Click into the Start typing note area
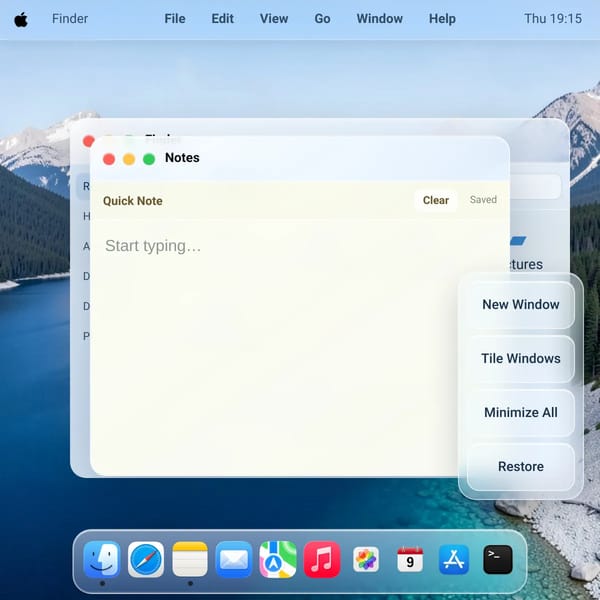The image size is (600, 600). [x=300, y=346]
